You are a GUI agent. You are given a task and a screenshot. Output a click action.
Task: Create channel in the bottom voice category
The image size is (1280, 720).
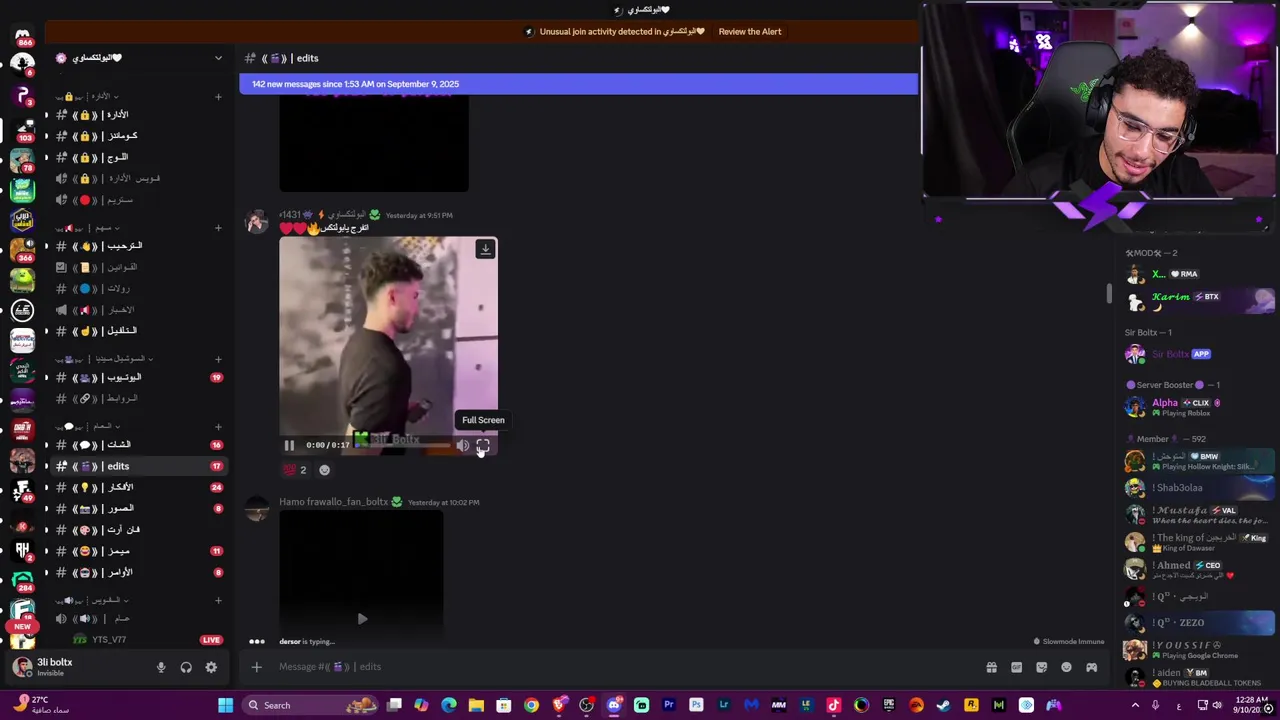coord(218,600)
